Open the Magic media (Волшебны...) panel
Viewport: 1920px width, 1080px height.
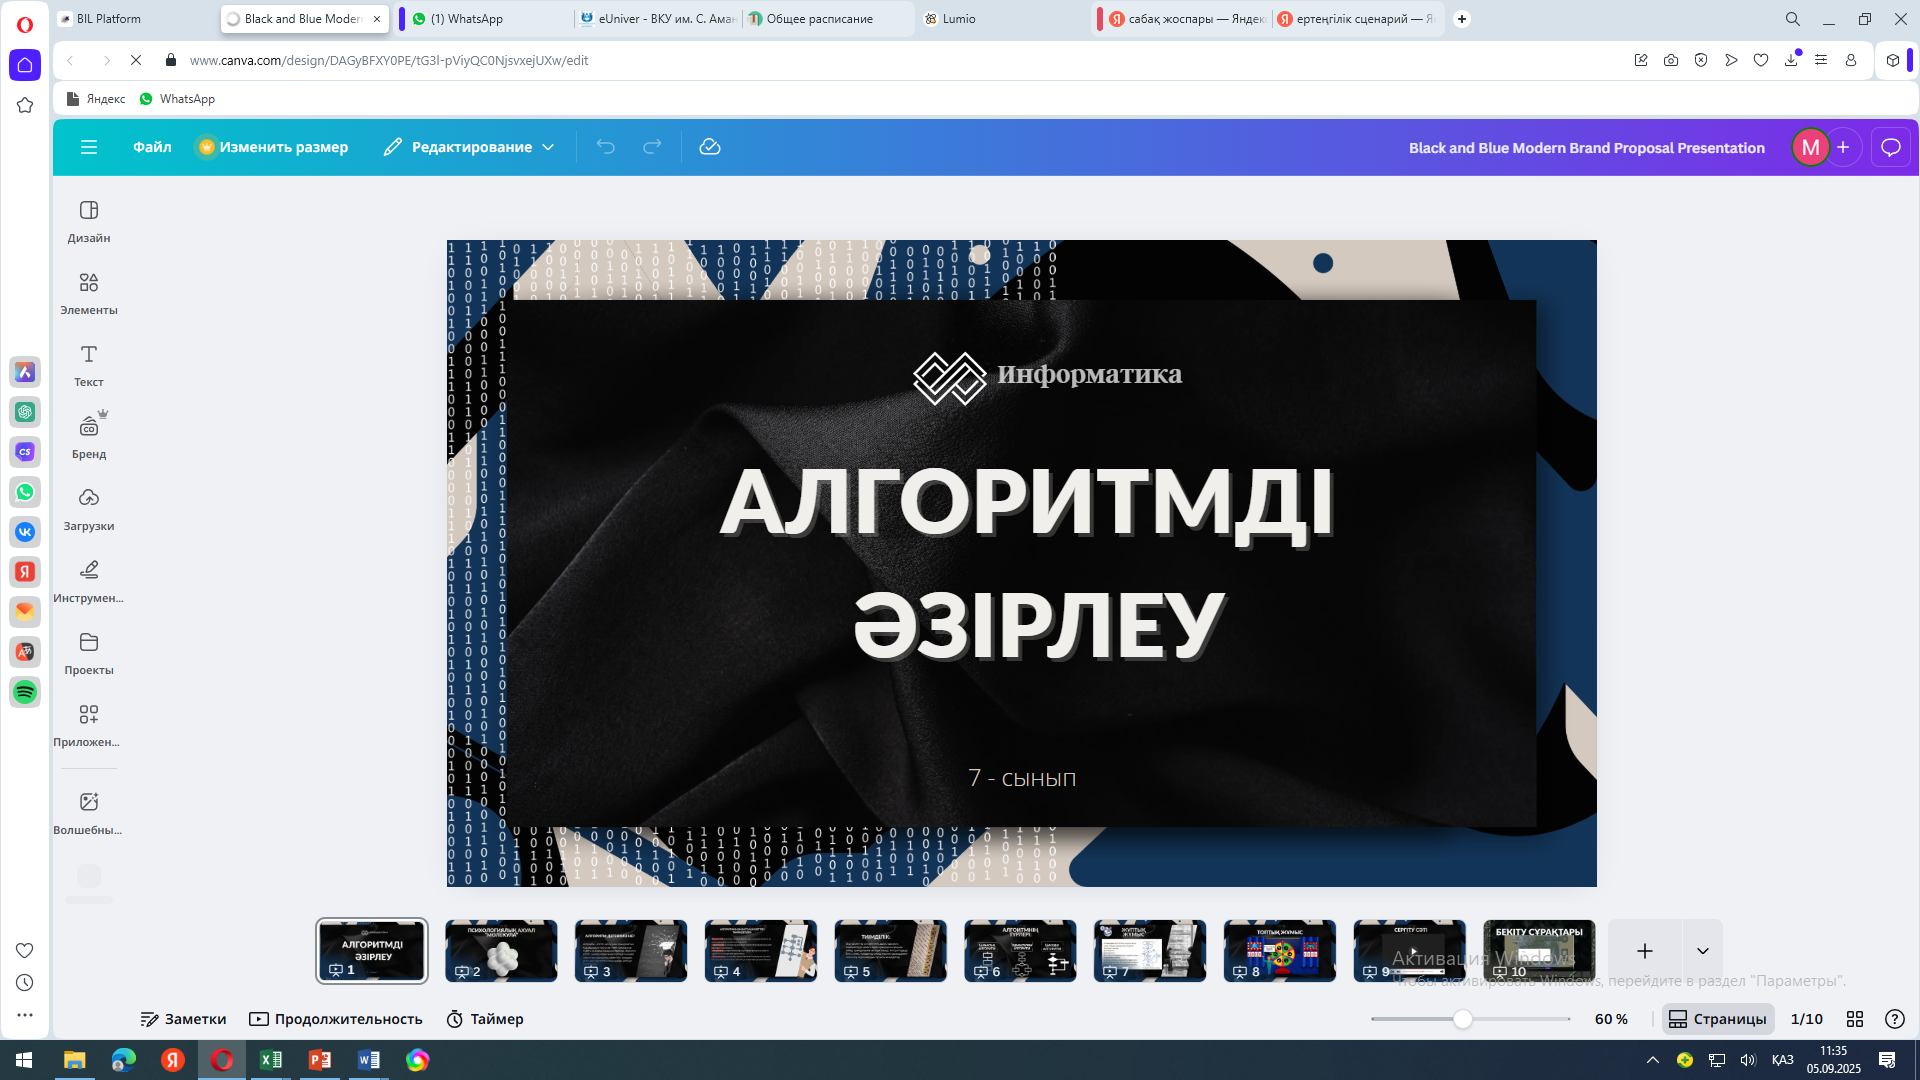[89, 813]
